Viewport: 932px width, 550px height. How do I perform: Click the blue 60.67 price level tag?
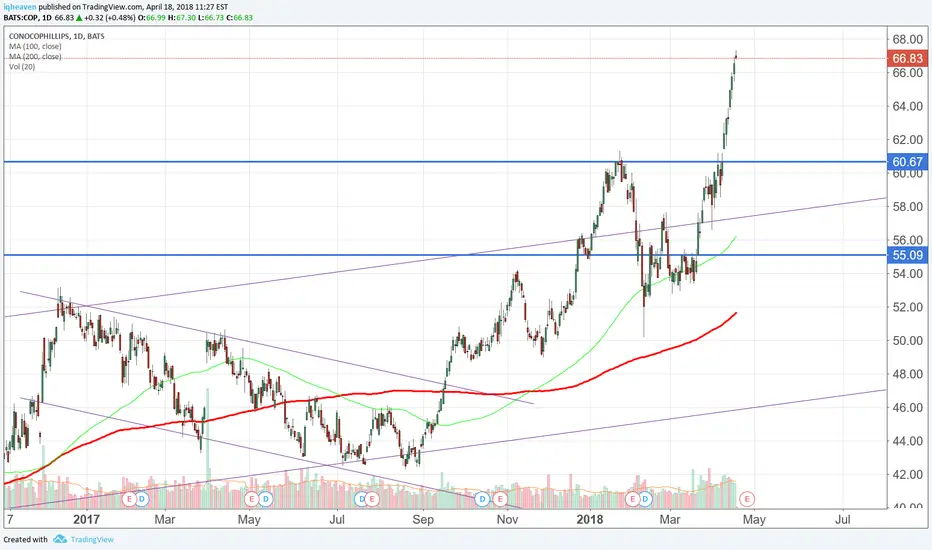pyautogui.click(x=908, y=162)
